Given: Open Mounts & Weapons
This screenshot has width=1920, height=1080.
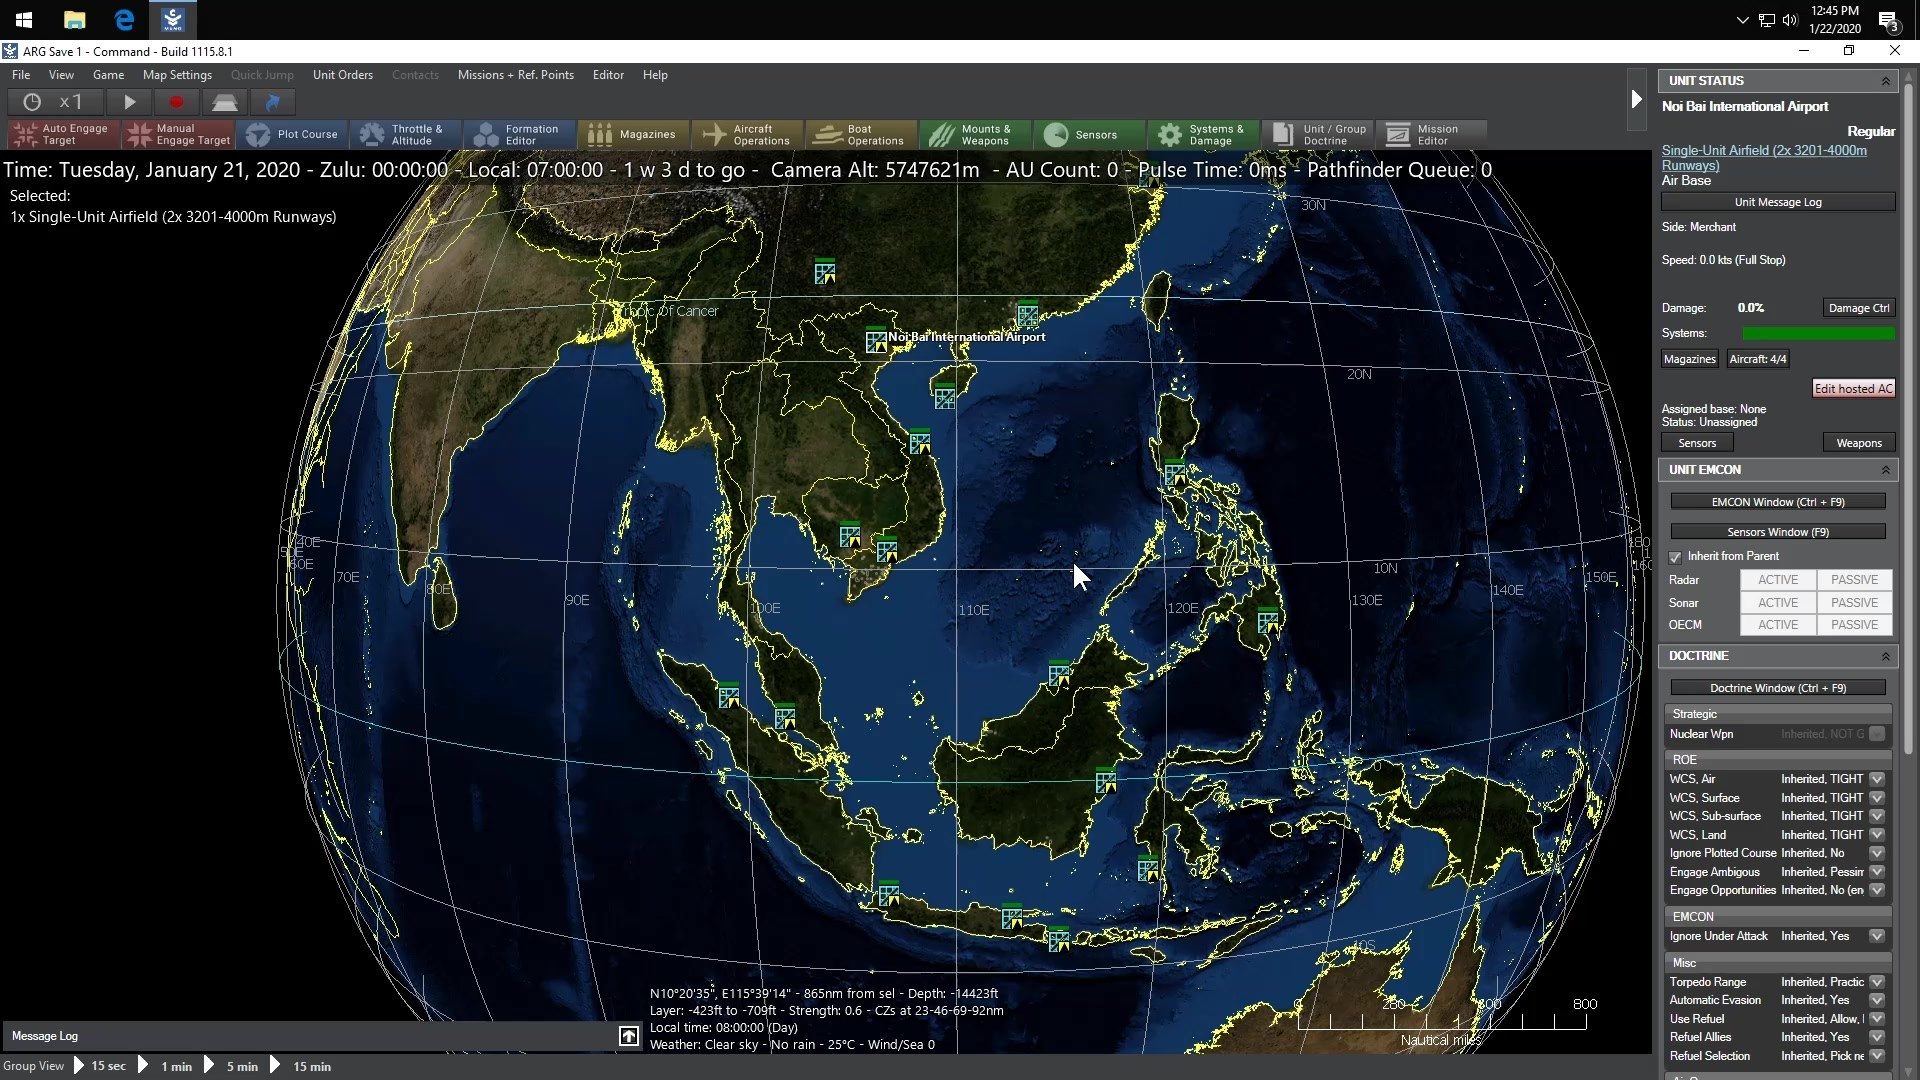Looking at the screenshot, I should click(x=974, y=134).
